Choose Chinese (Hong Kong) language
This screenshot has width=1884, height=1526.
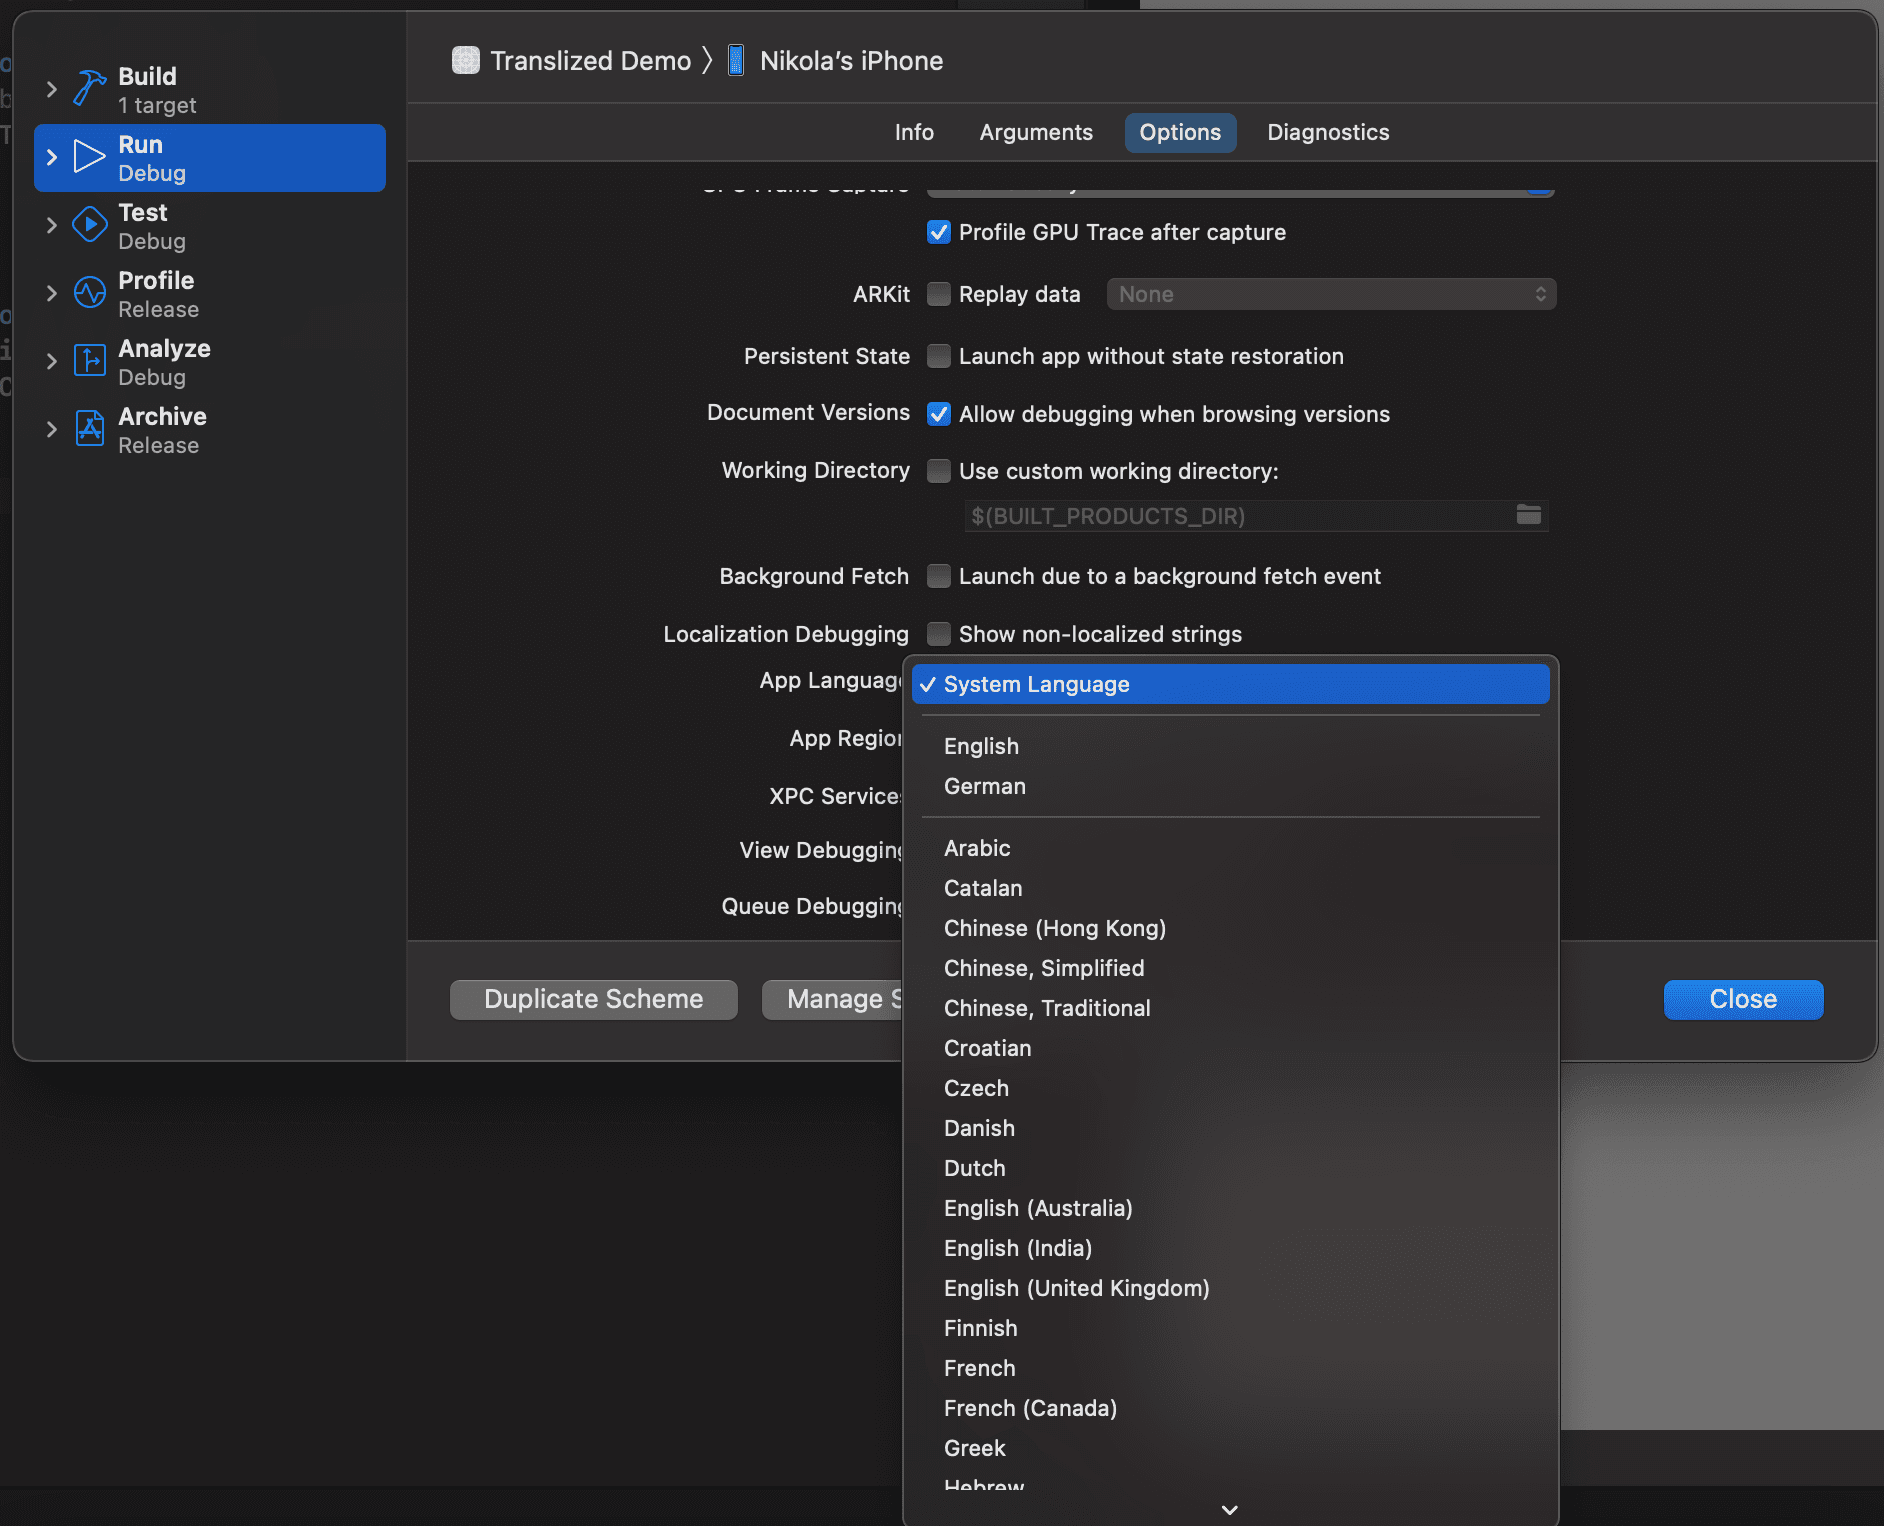1230,928
